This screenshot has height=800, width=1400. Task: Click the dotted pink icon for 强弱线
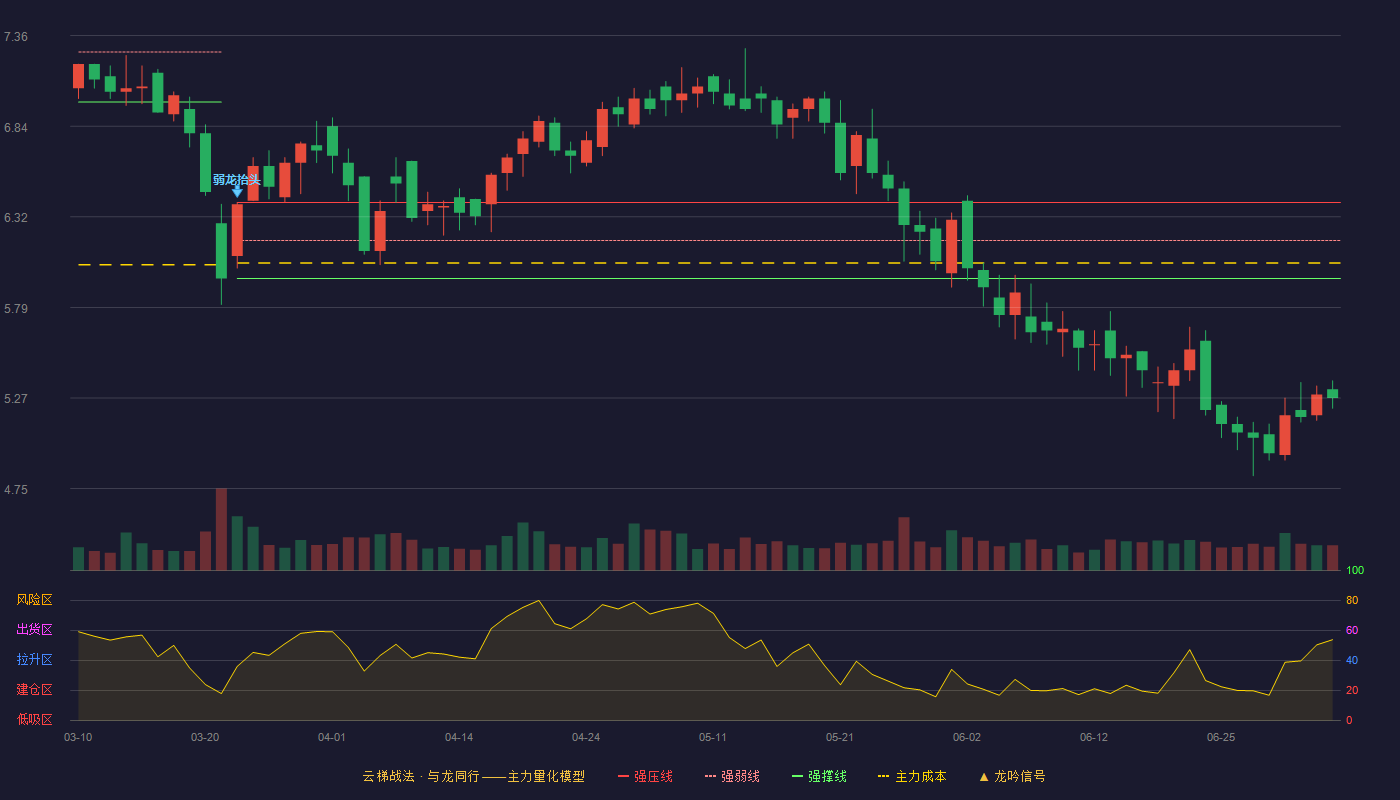click(x=710, y=776)
